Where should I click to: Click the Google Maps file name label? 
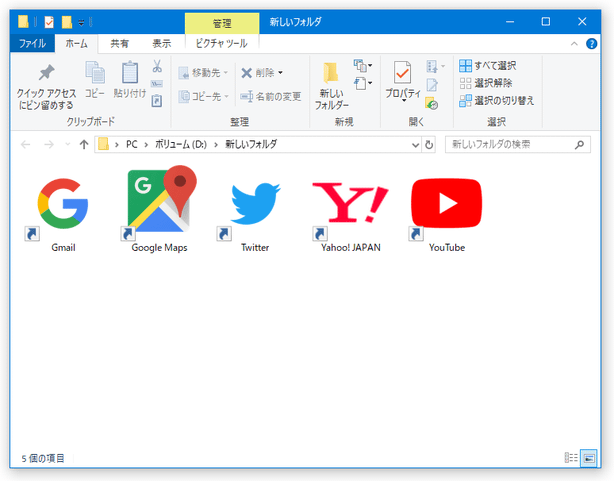click(x=159, y=248)
